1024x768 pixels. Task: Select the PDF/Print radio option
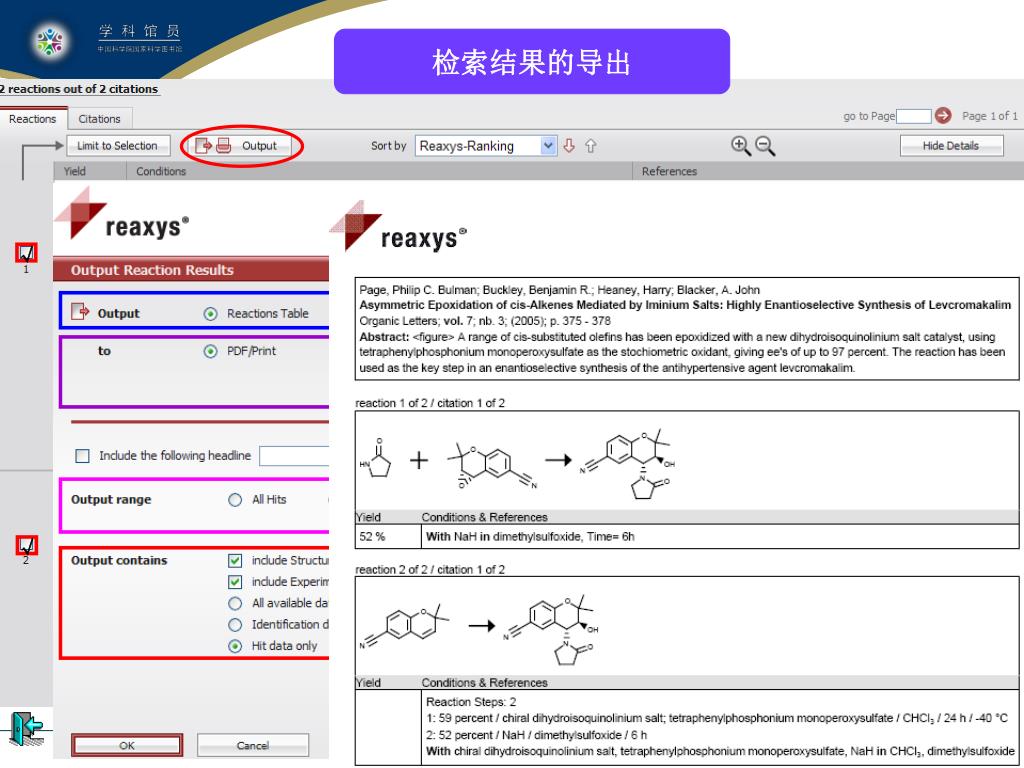(210, 351)
